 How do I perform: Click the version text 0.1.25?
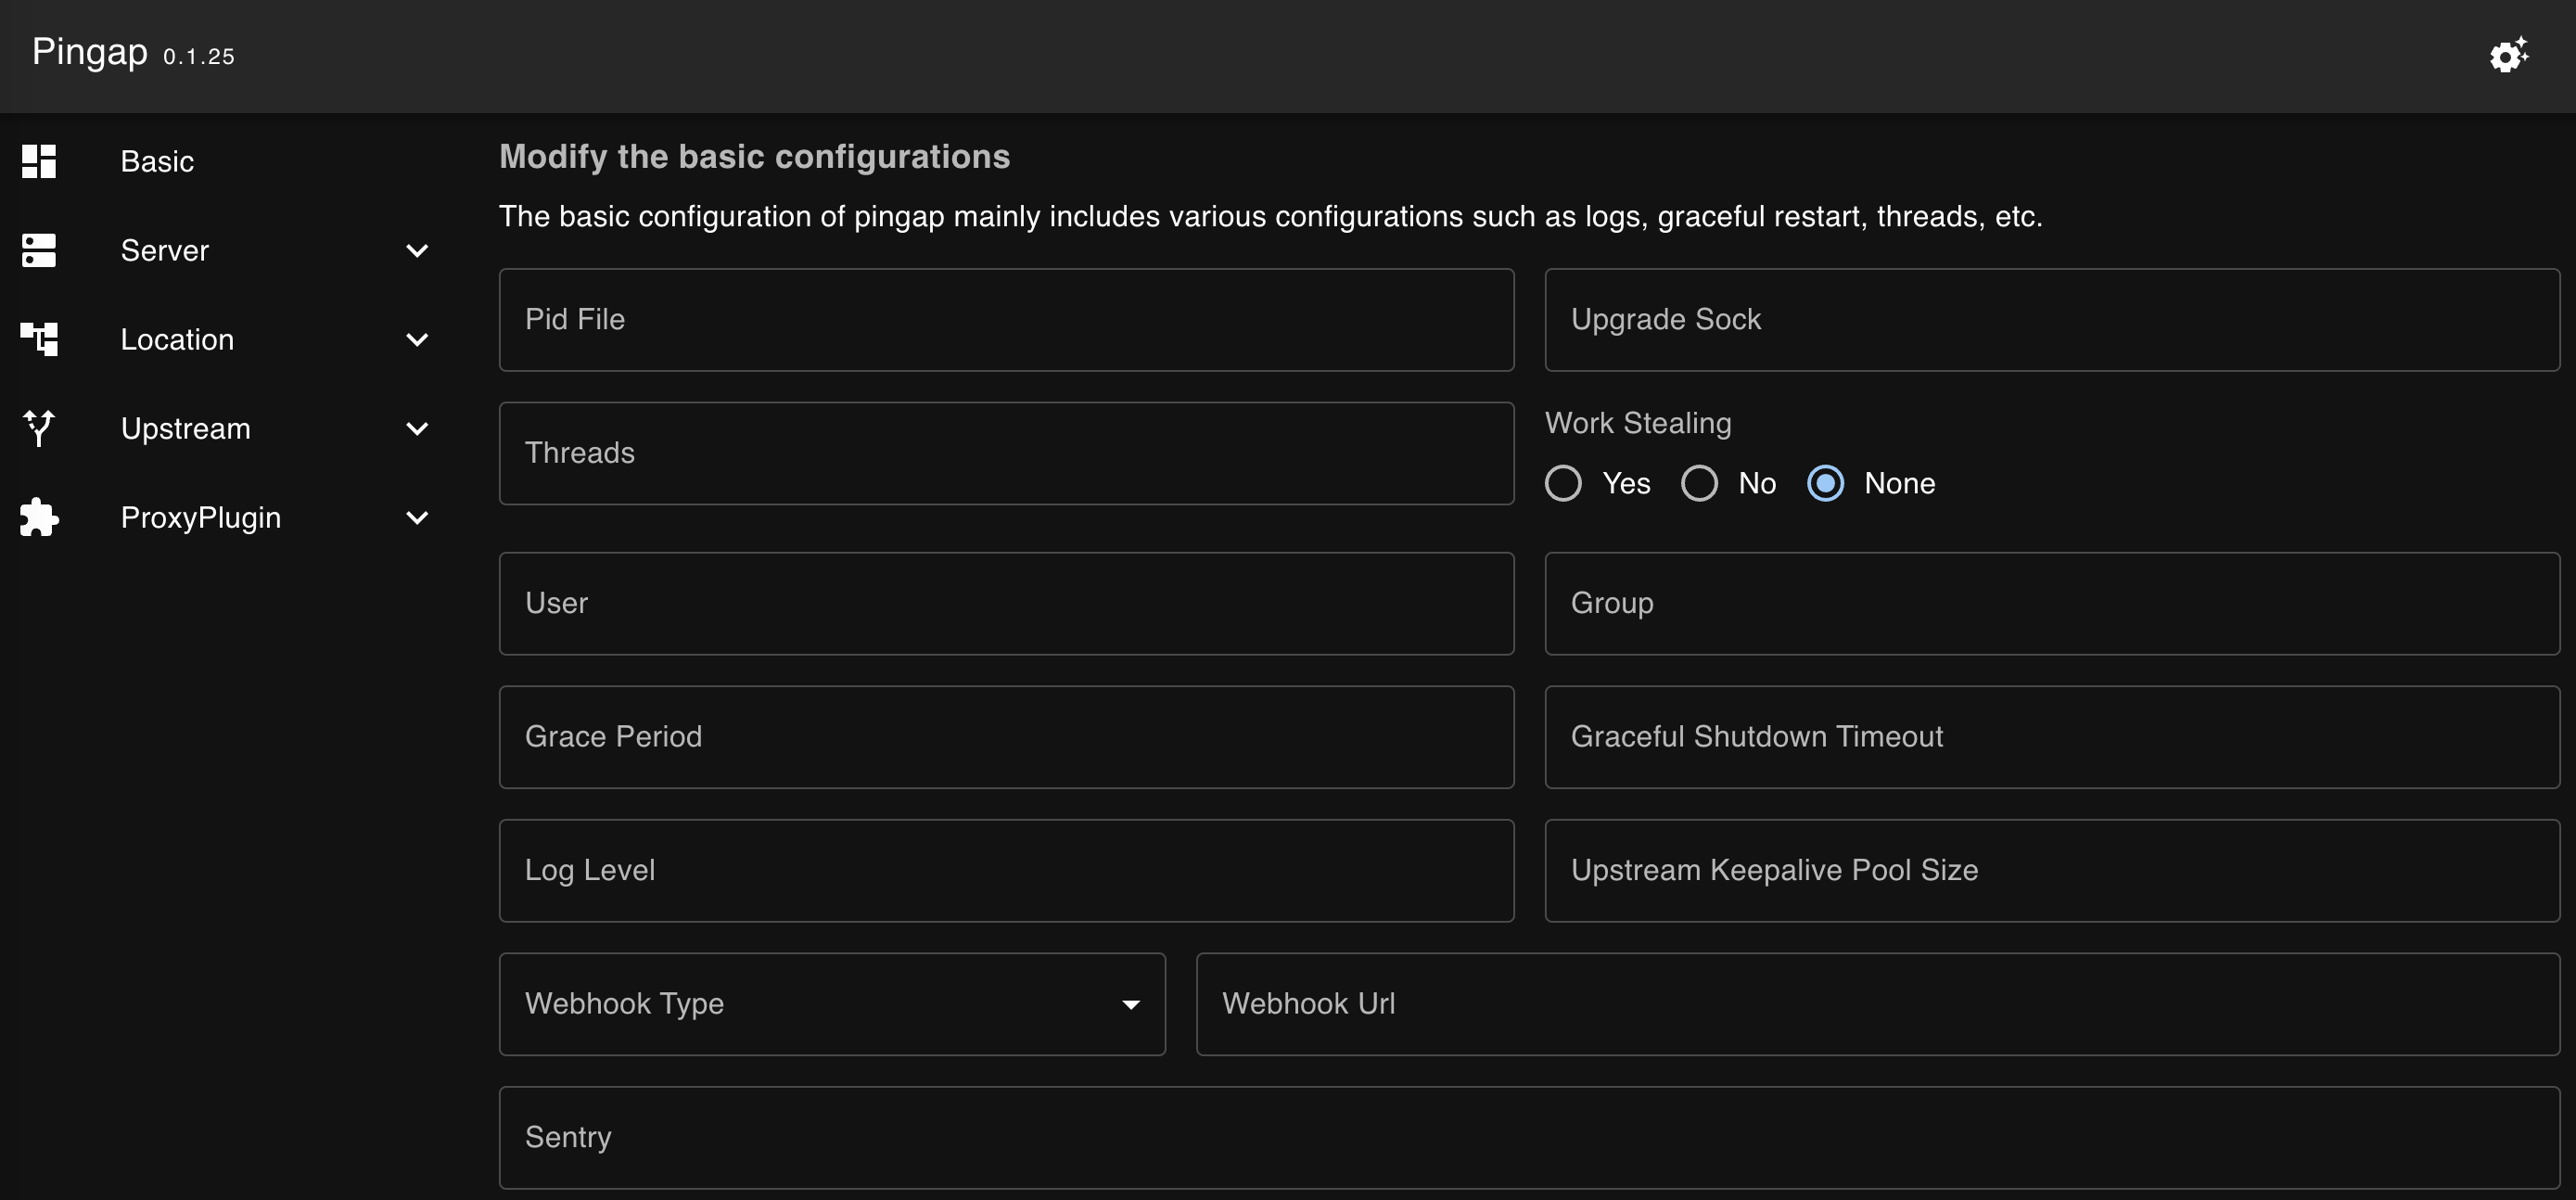(199, 57)
